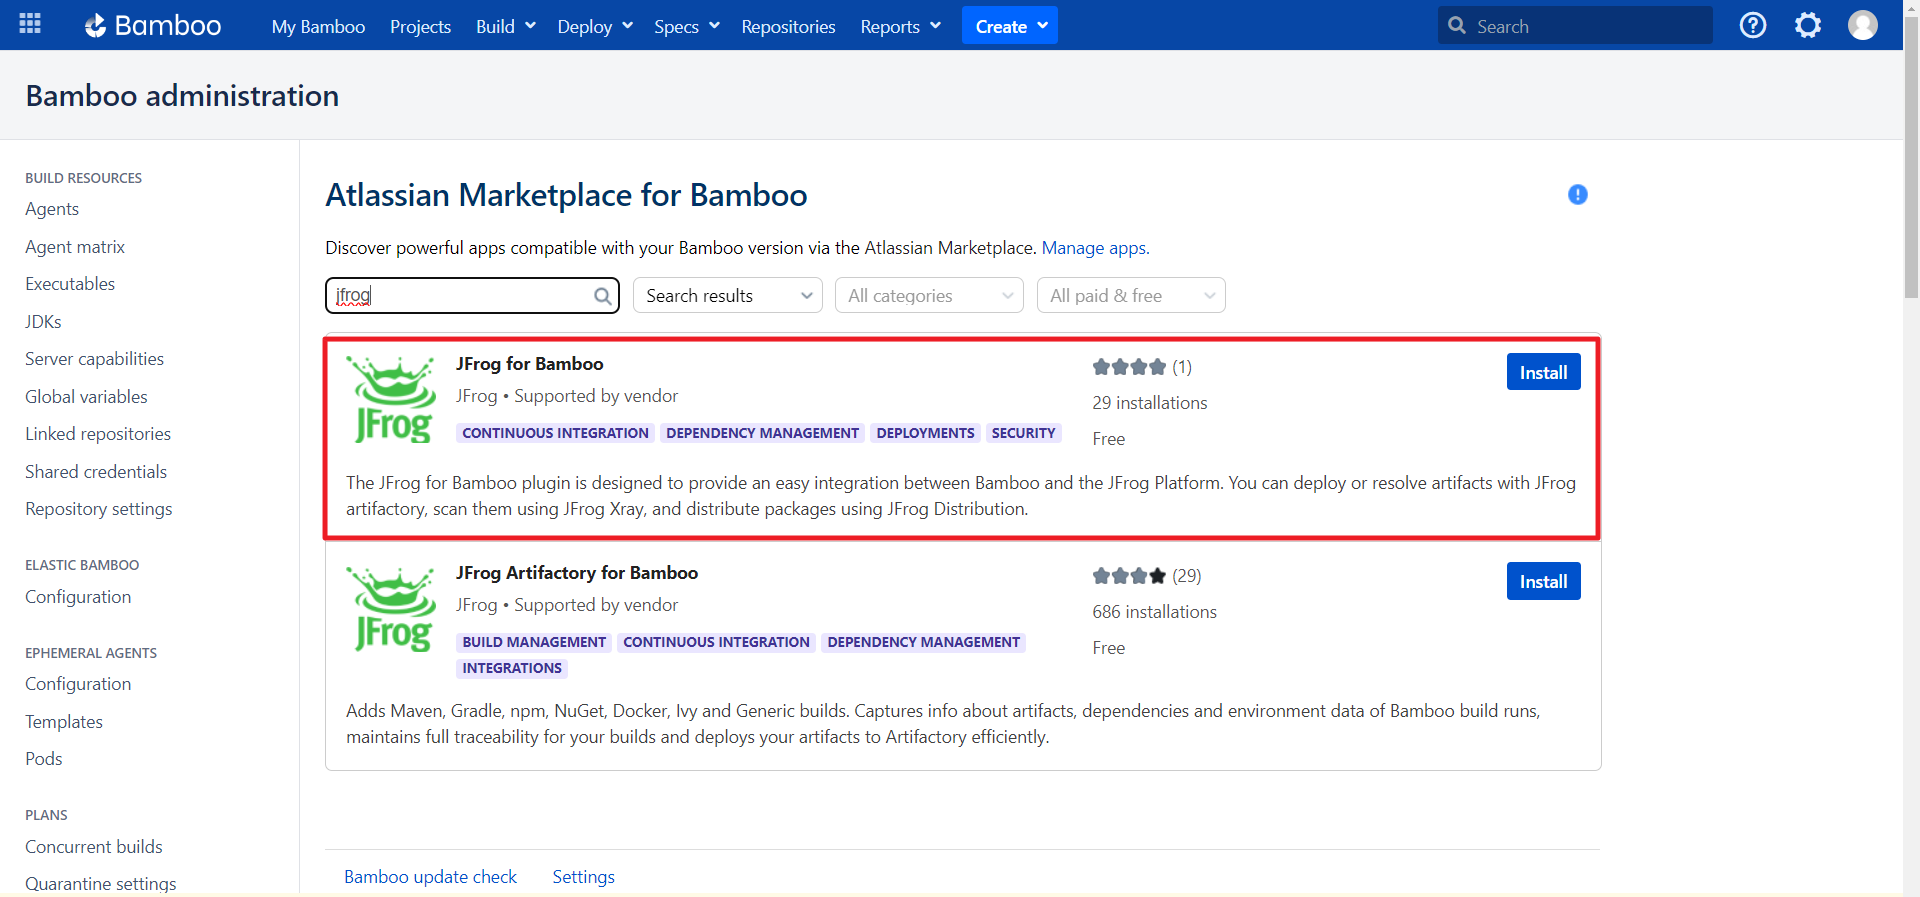Open Pods in the sidebar

coord(44,759)
